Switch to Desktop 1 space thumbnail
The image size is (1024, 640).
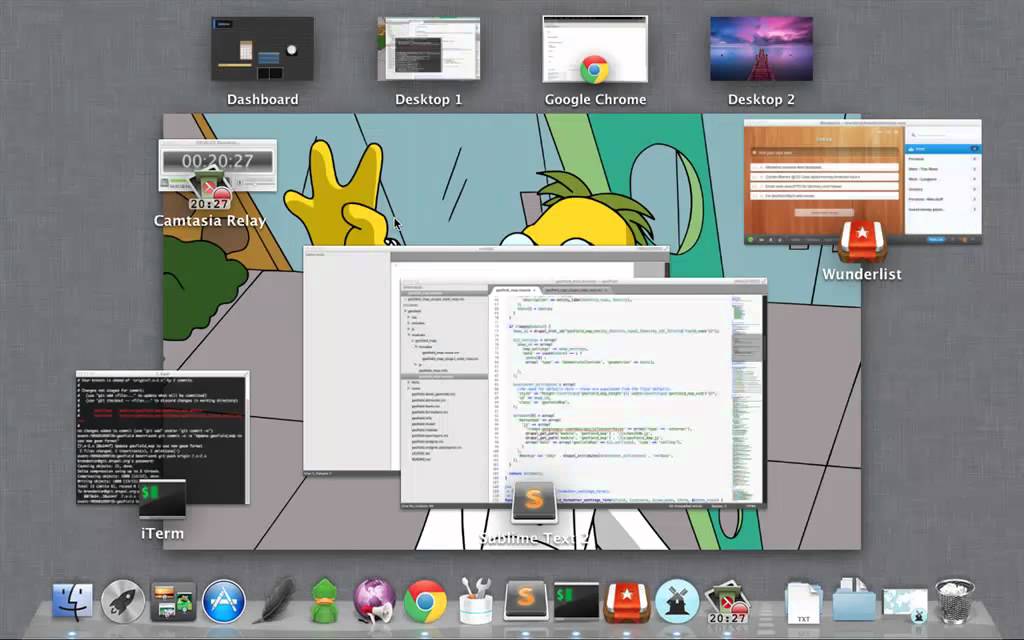coord(428,49)
